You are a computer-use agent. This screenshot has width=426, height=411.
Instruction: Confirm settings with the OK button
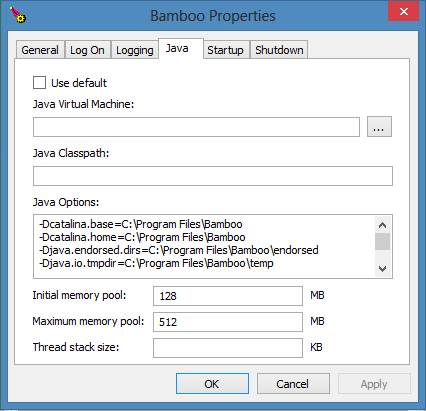pos(212,384)
